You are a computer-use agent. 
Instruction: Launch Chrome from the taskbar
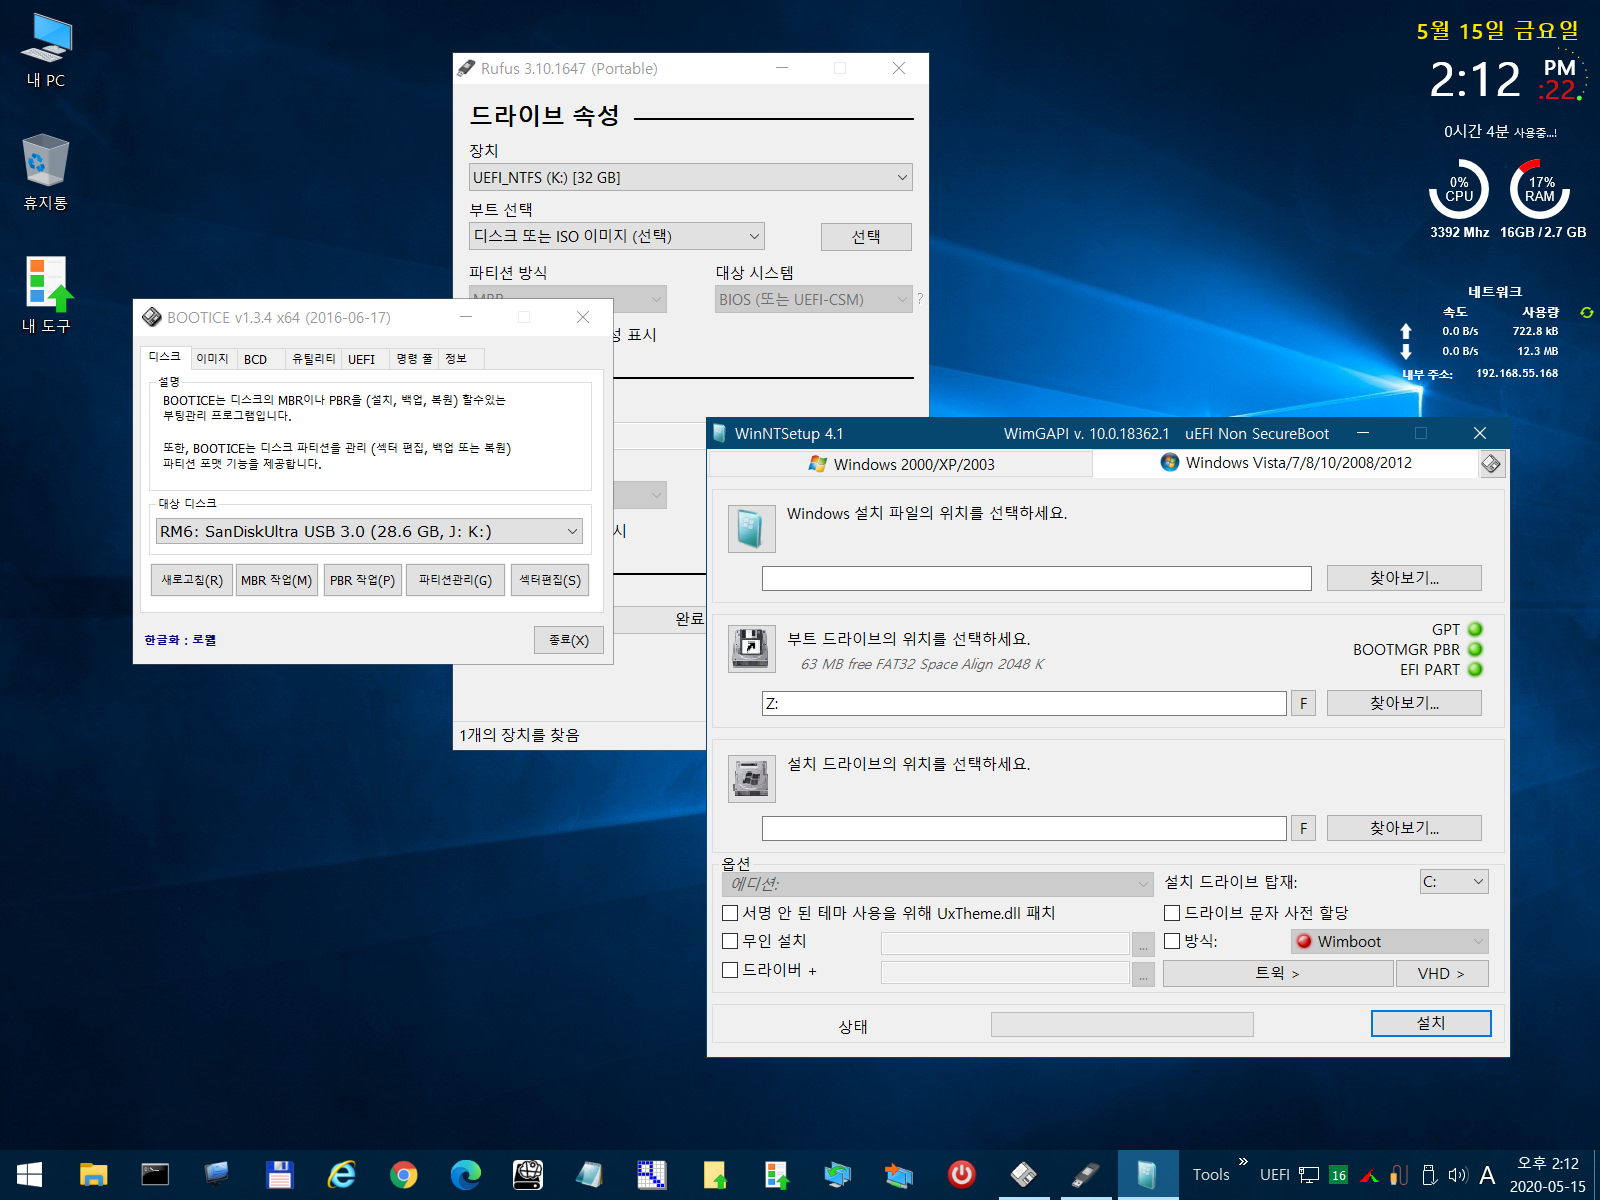click(x=404, y=1174)
